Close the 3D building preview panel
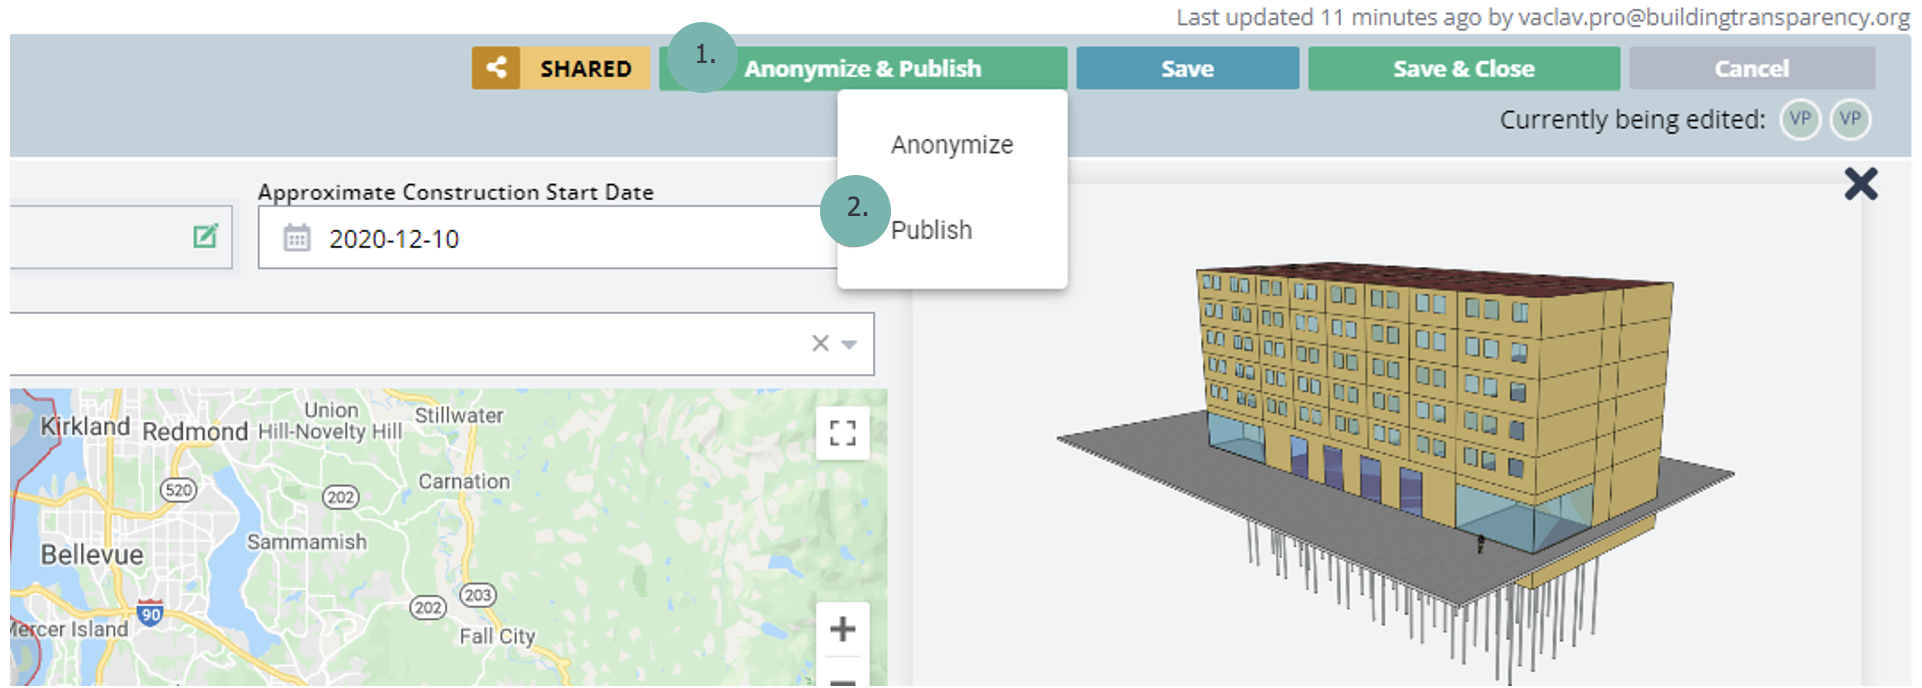Viewport: 1922px width, 688px height. [x=1860, y=184]
